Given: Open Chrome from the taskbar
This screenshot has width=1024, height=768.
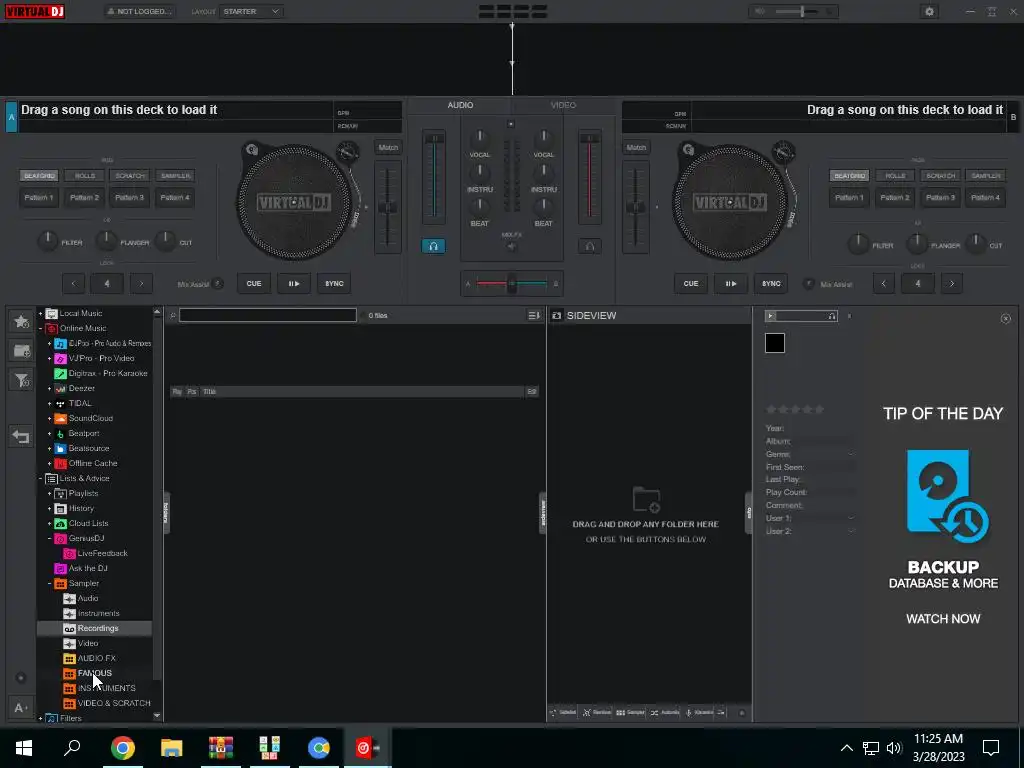Looking at the screenshot, I should click(122, 748).
